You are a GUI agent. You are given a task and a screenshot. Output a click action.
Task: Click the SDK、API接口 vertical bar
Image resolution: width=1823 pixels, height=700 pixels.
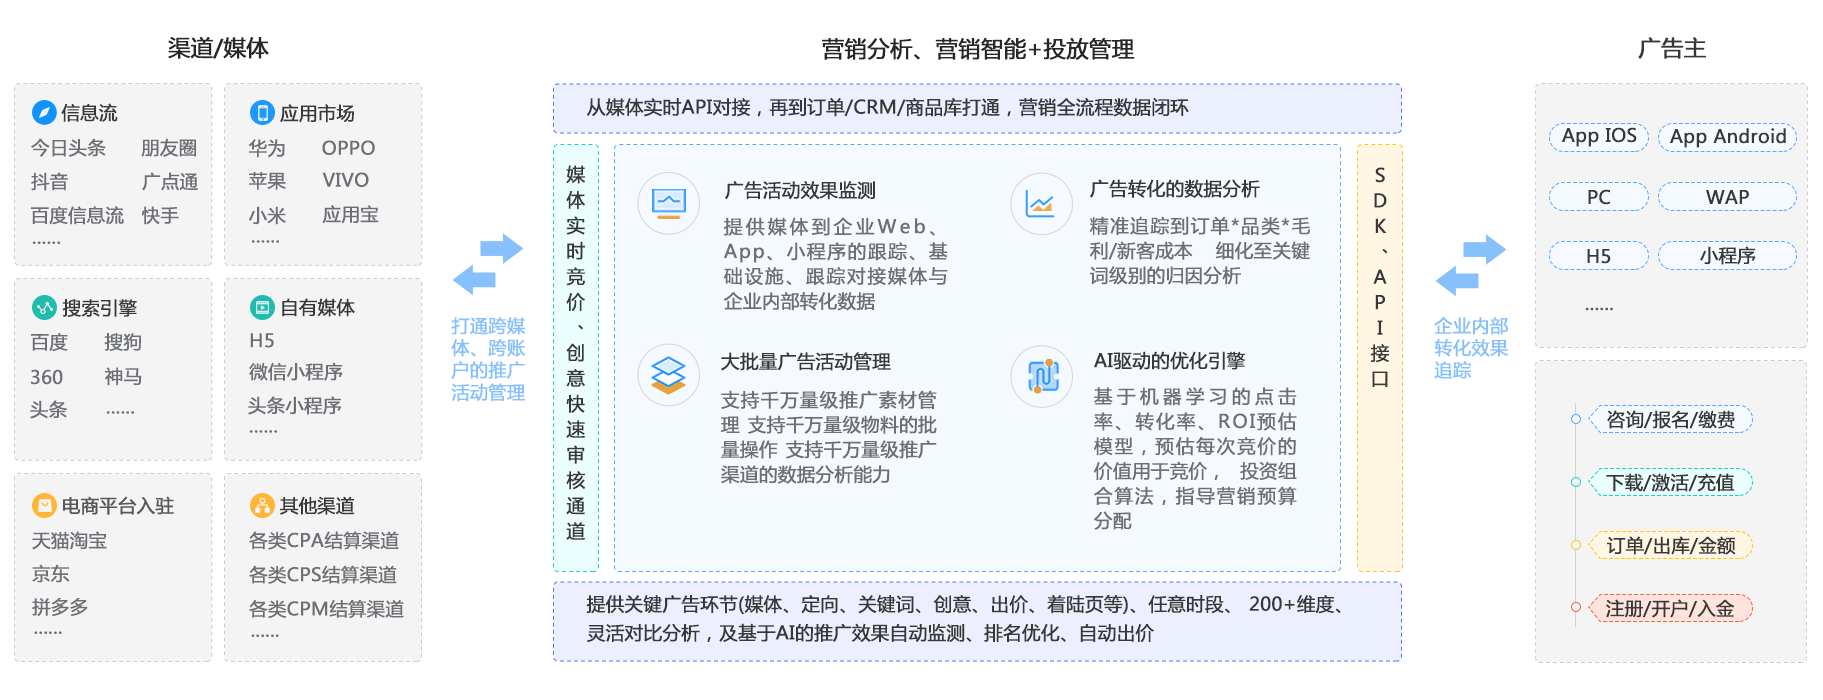(x=1380, y=358)
